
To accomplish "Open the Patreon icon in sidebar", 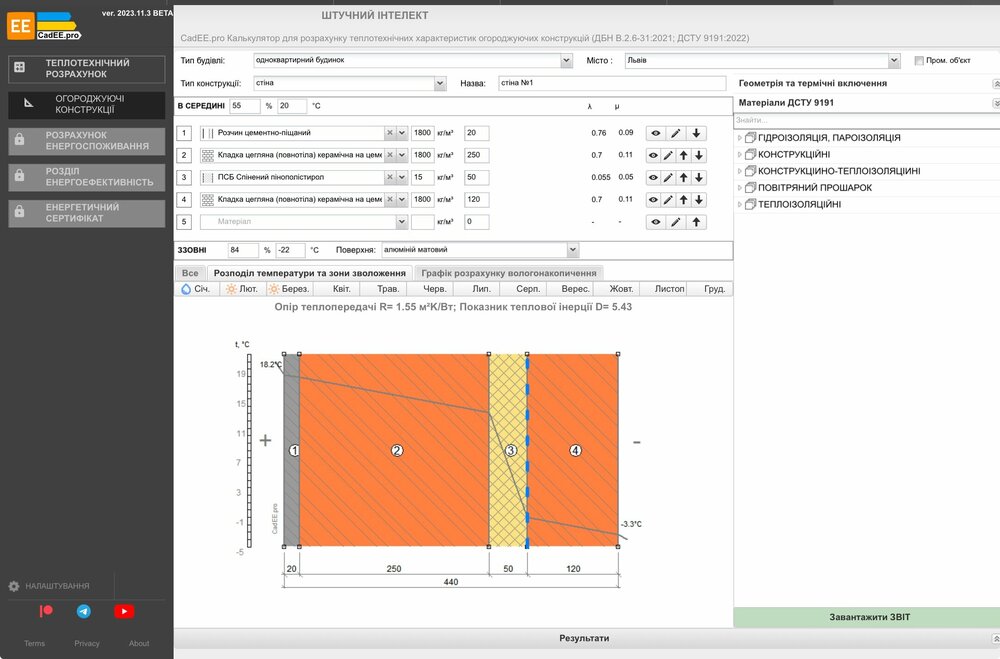I will point(46,611).
